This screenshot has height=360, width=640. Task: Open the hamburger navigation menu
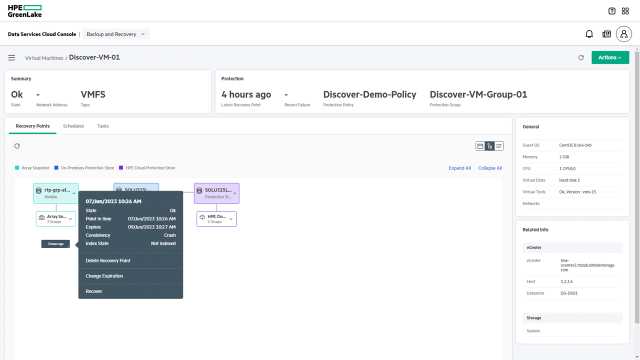[11, 58]
